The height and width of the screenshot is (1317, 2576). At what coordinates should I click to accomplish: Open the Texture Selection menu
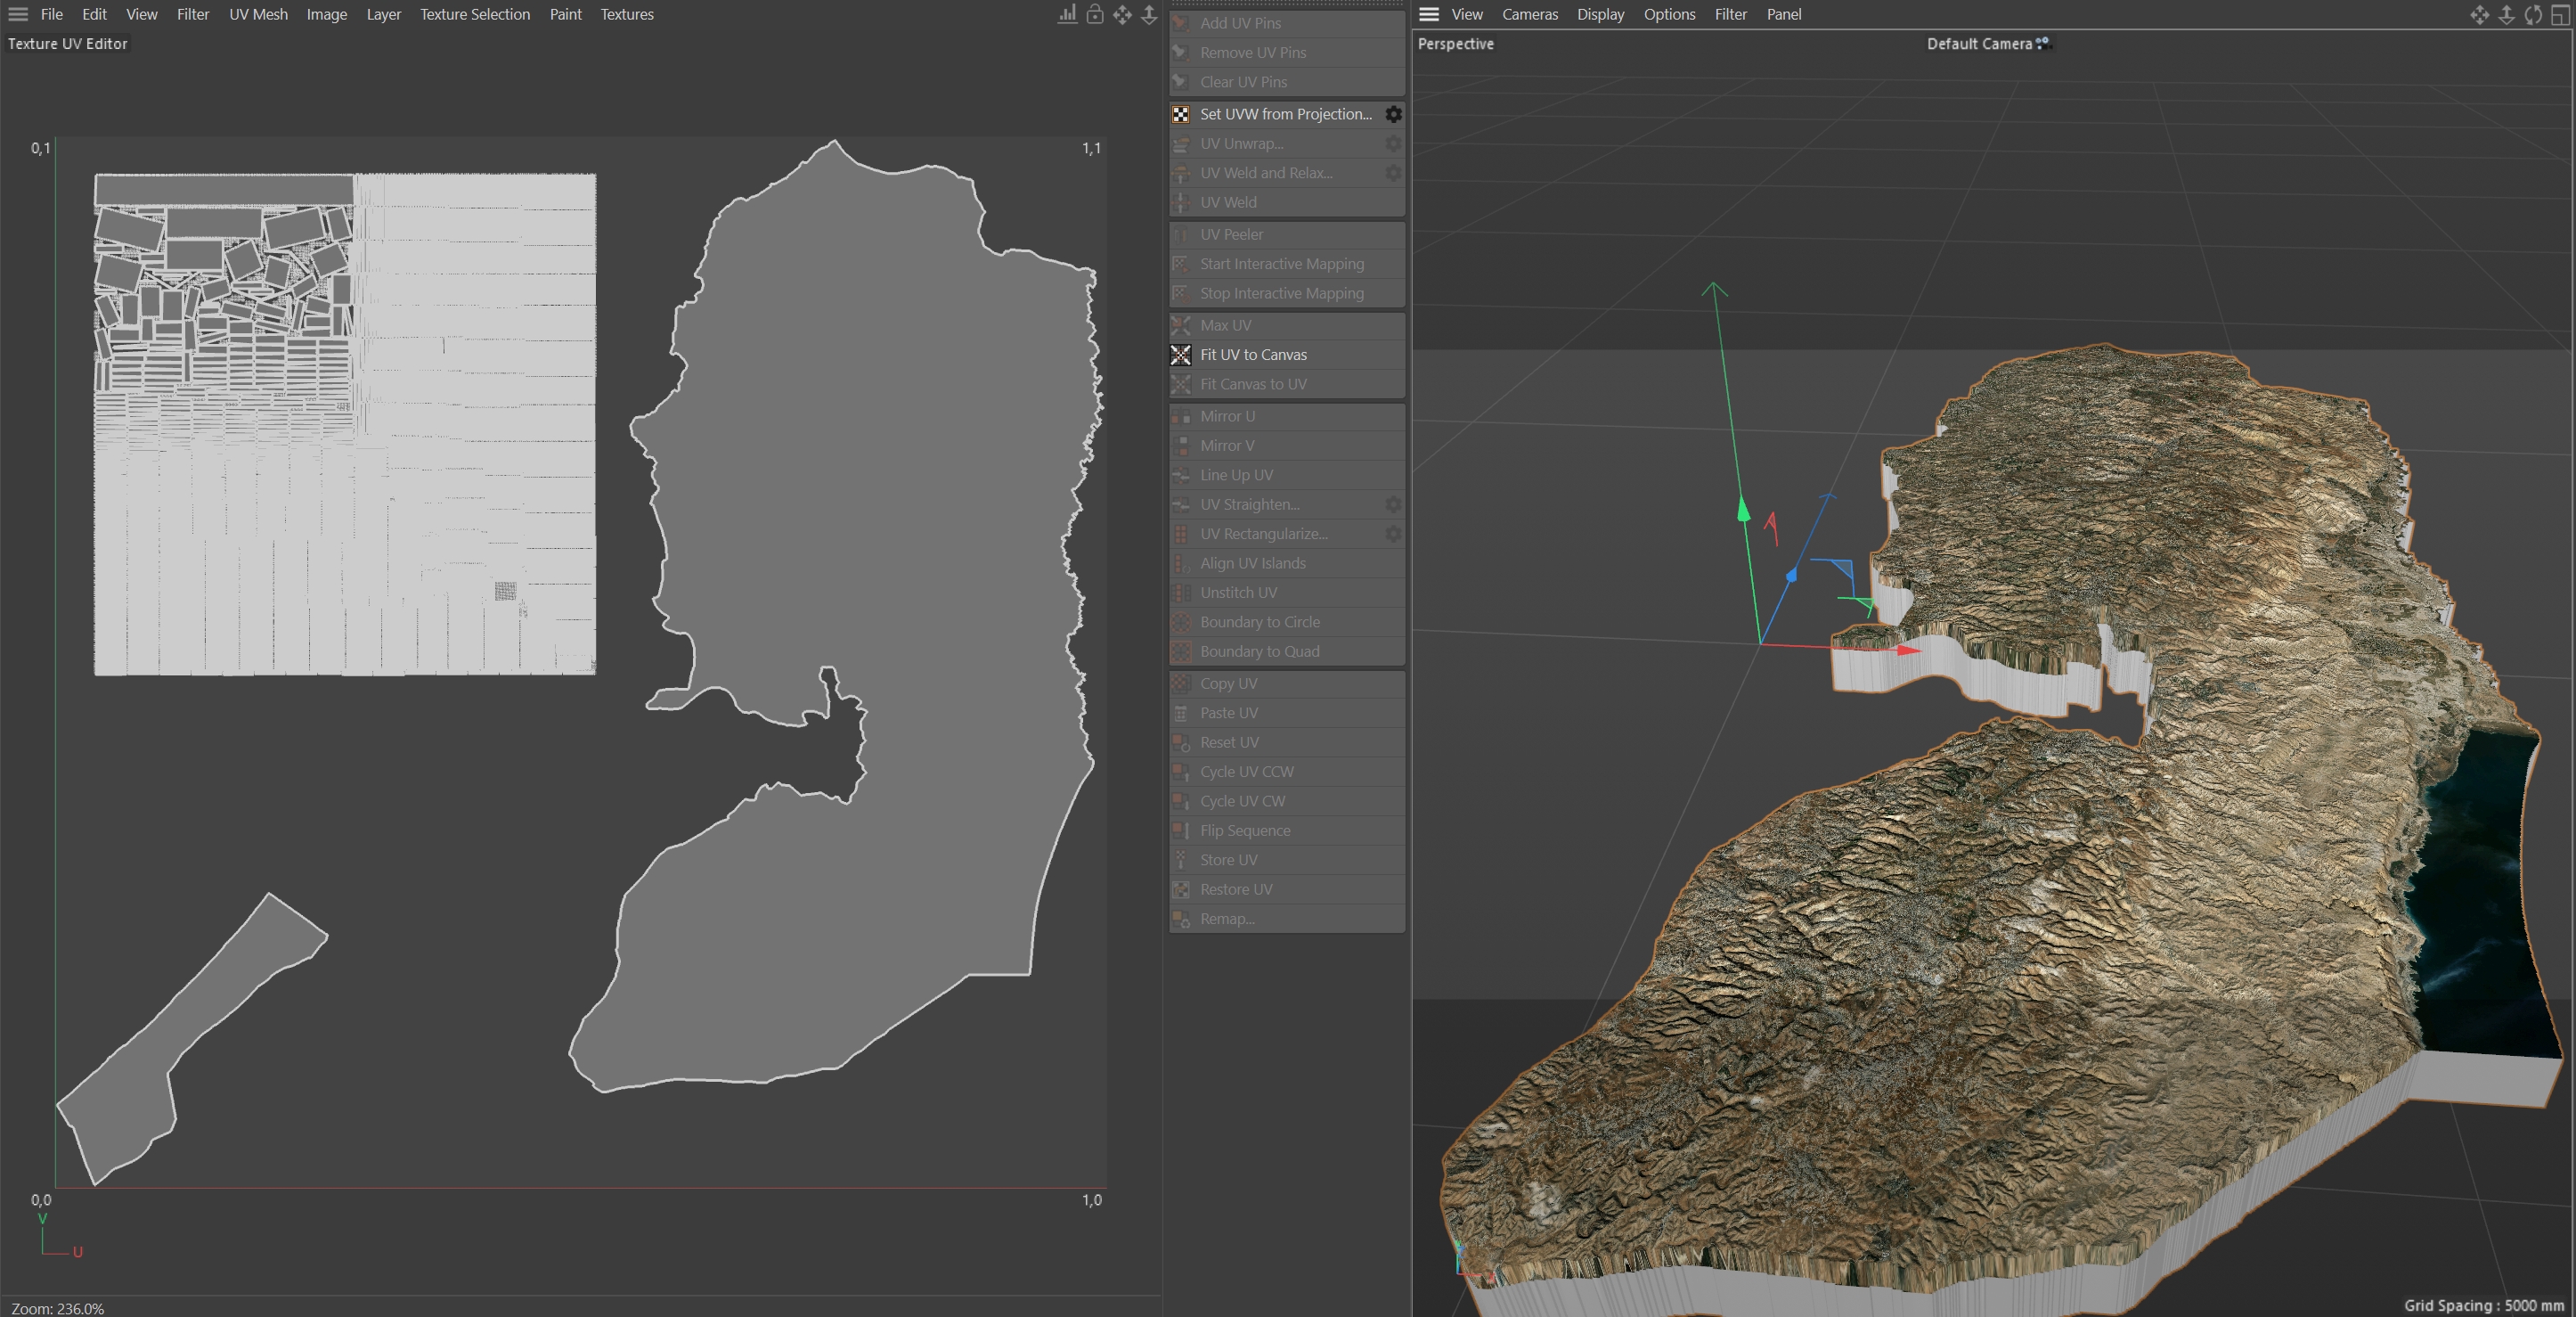click(474, 14)
